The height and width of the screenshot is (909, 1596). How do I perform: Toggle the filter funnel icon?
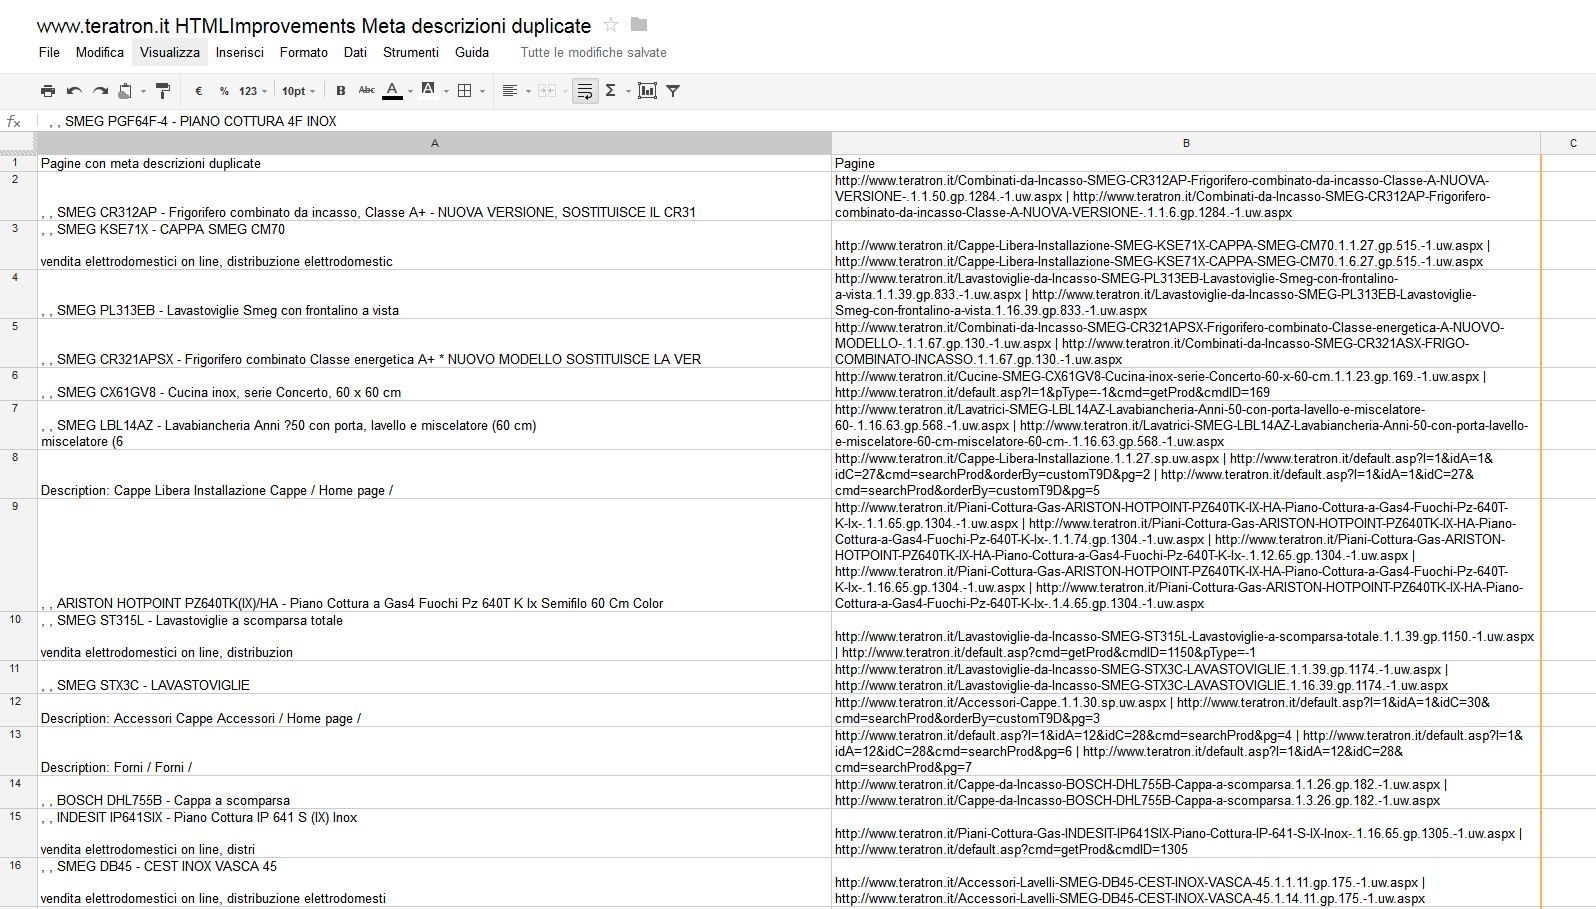click(674, 91)
